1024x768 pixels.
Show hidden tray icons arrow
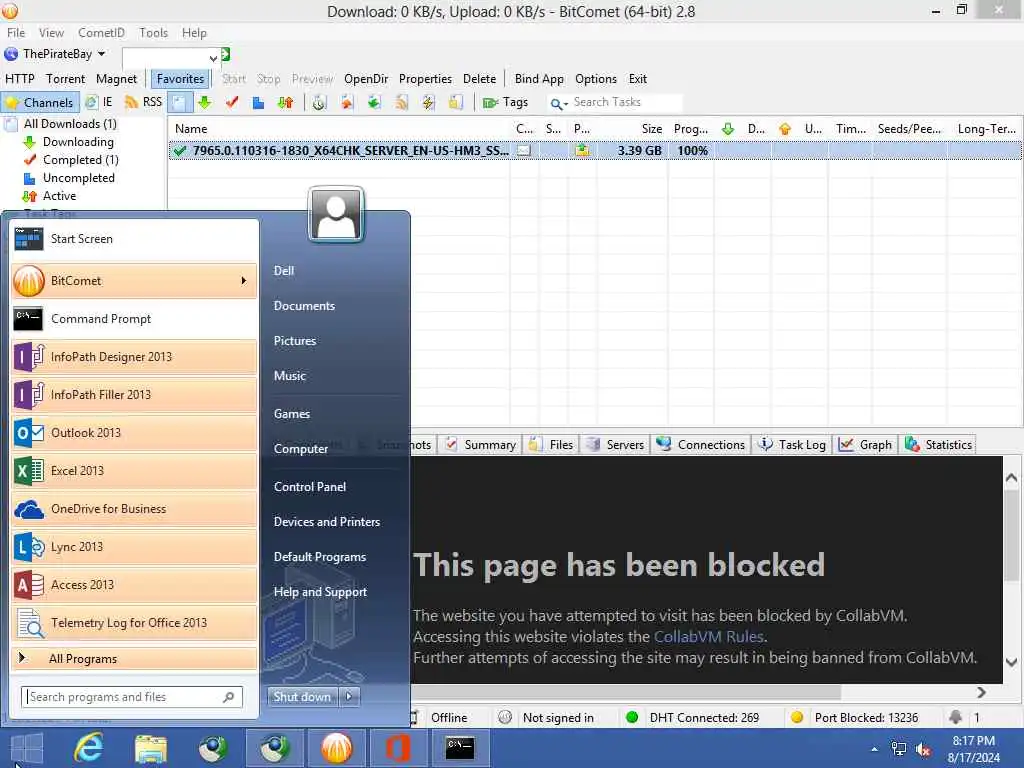point(874,750)
